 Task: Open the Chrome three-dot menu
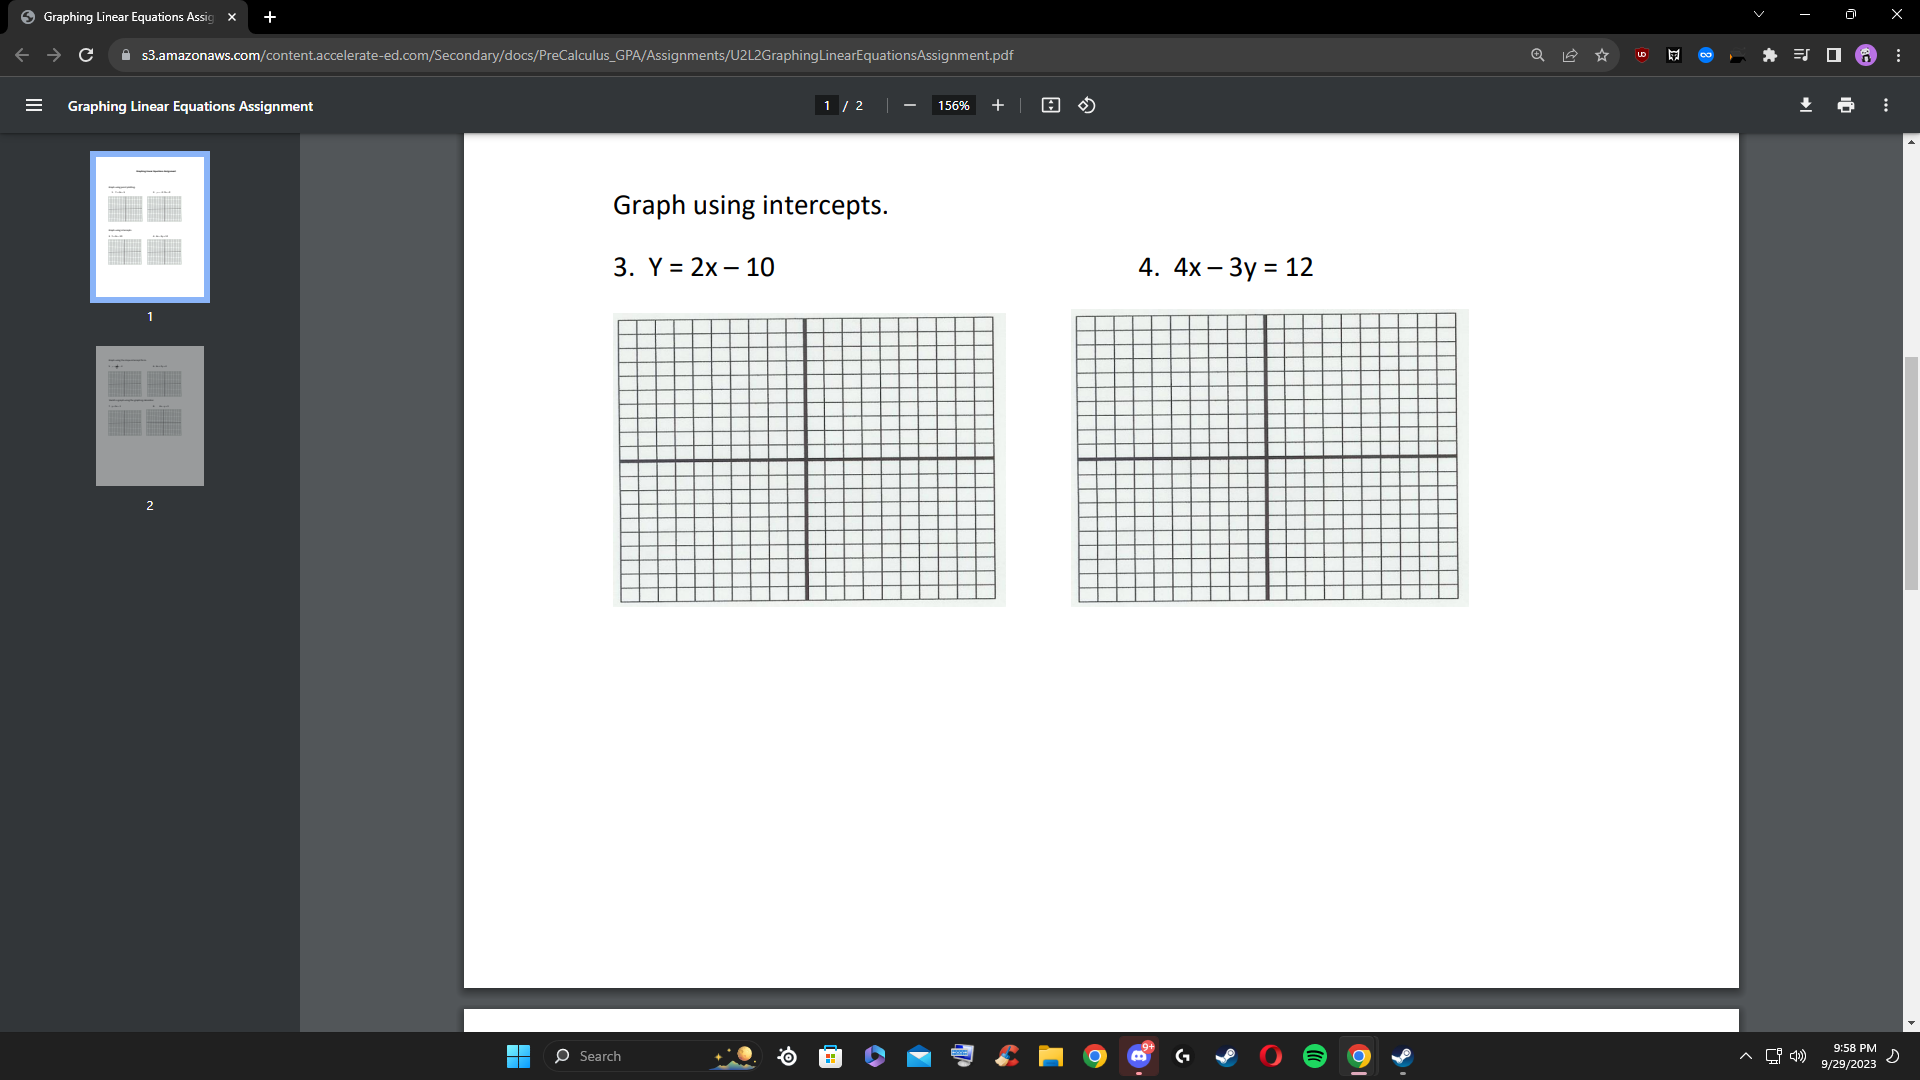coord(1898,55)
